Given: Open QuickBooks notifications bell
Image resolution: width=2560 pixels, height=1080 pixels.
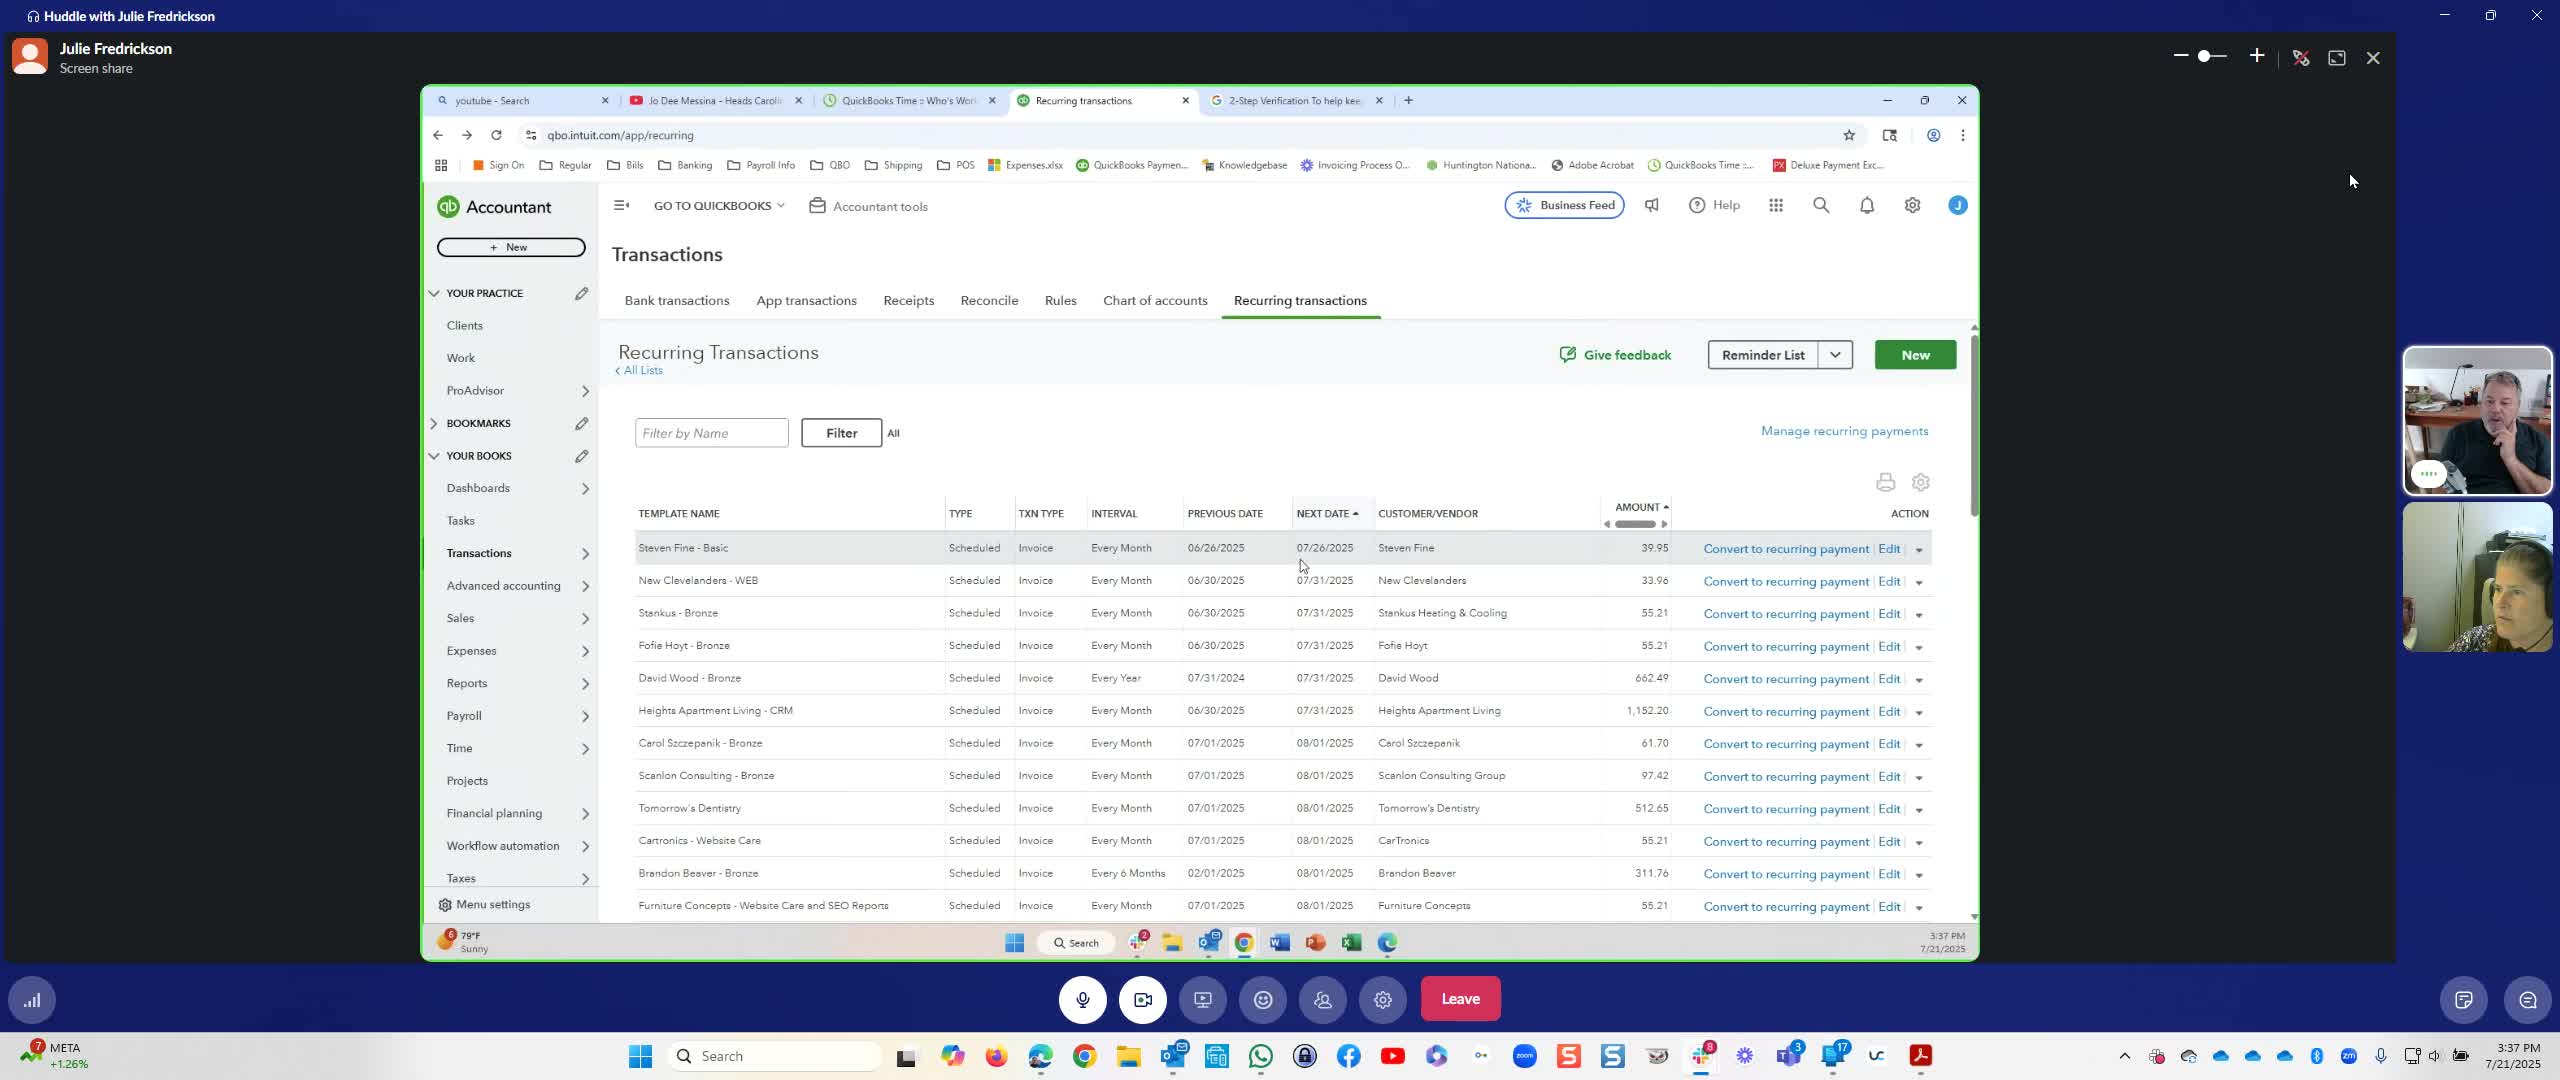Looking at the screenshot, I should pyautogui.click(x=1866, y=205).
